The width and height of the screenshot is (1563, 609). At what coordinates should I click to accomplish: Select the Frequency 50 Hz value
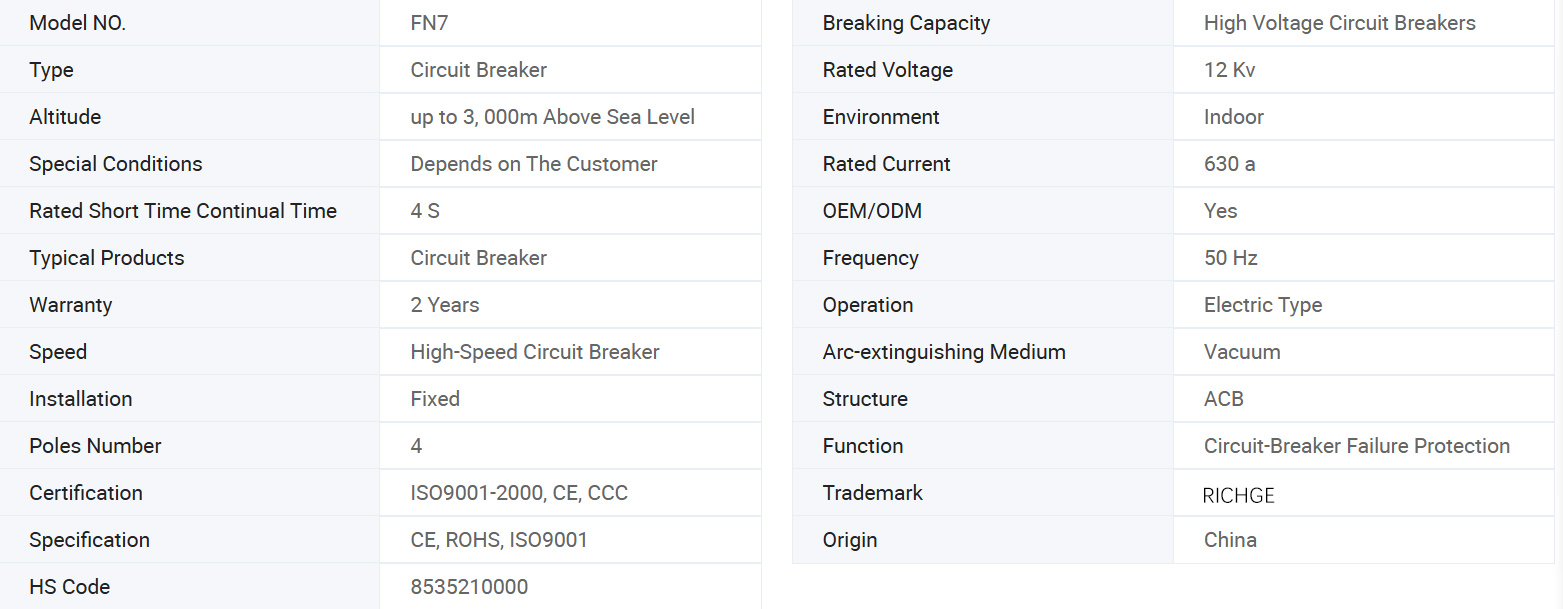[x=1230, y=258]
